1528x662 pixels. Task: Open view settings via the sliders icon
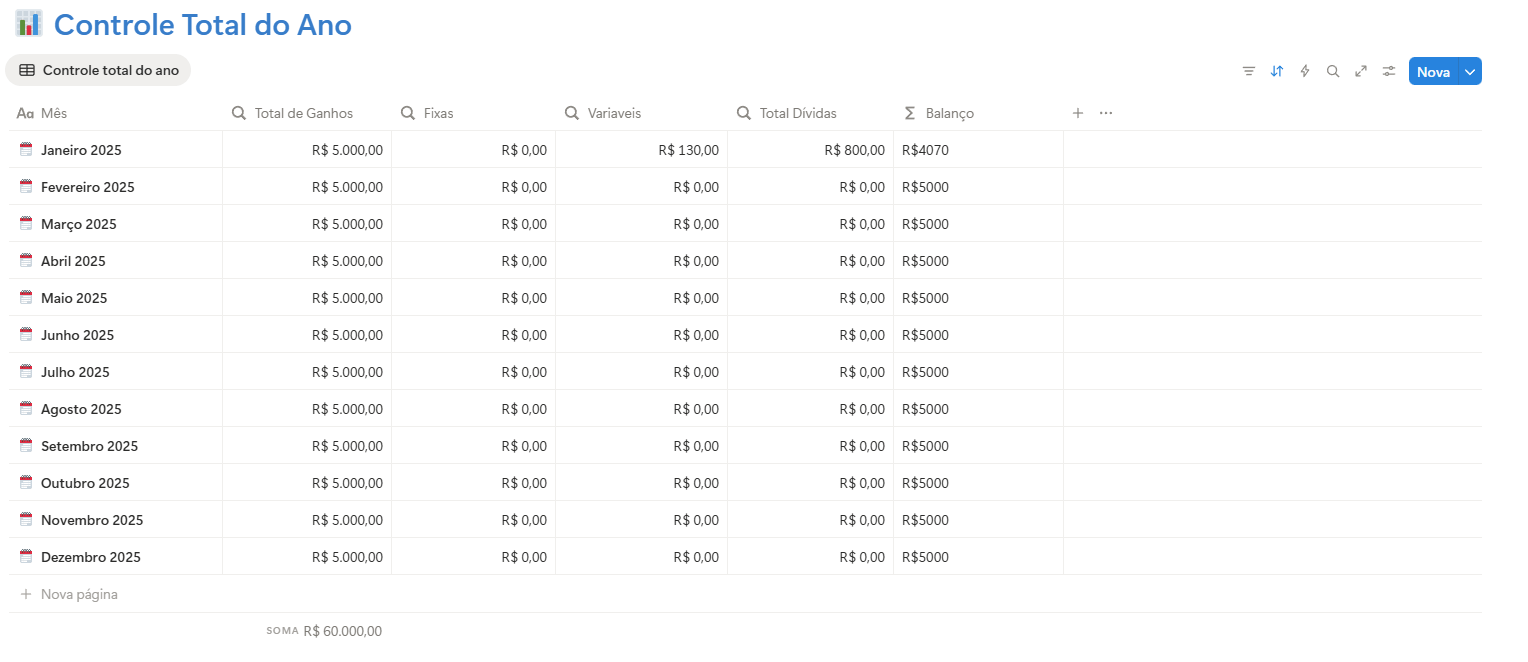(x=1388, y=71)
